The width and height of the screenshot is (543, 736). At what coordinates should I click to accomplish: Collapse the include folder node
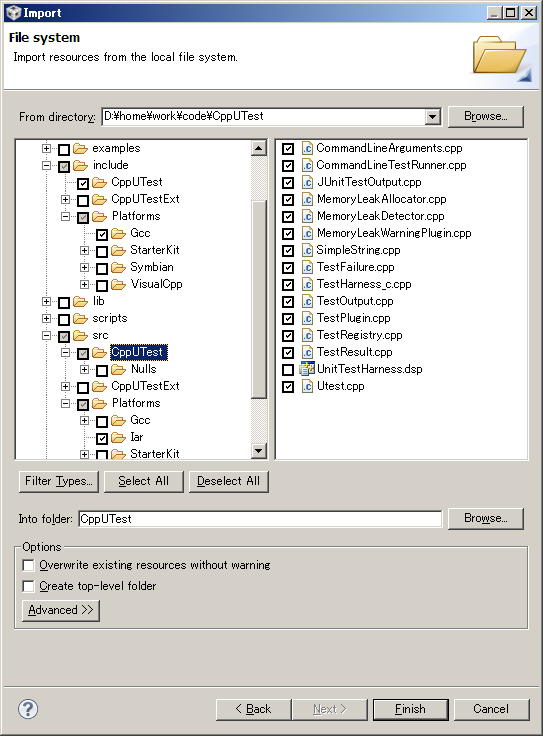coord(46,165)
